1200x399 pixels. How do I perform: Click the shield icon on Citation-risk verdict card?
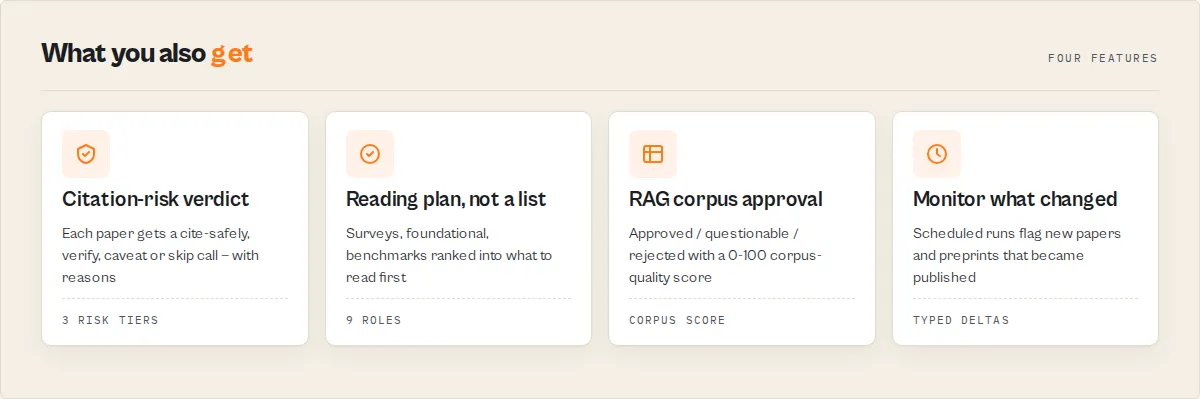click(86, 154)
